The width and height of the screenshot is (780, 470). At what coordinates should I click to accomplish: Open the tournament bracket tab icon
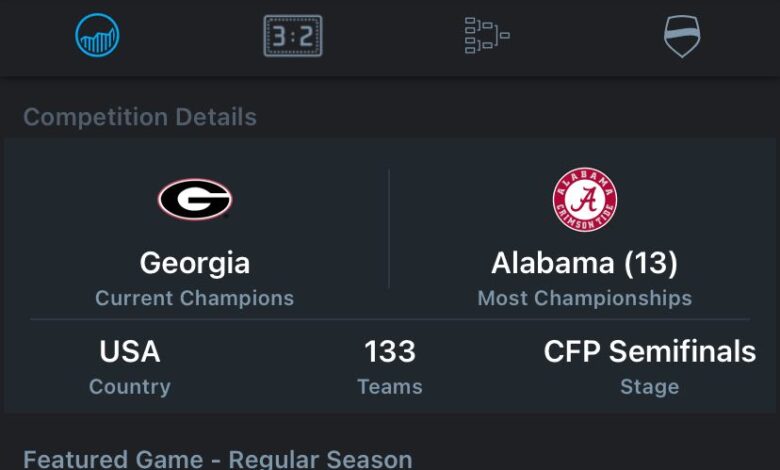[487, 36]
